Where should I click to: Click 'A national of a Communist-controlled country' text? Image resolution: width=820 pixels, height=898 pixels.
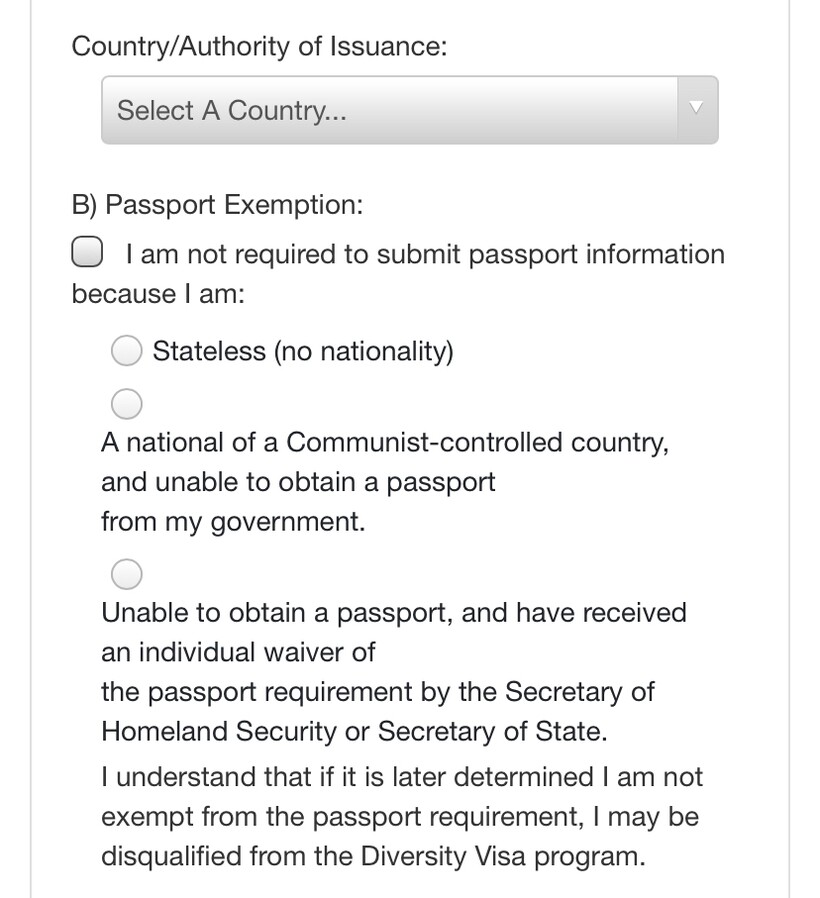pos(385,442)
